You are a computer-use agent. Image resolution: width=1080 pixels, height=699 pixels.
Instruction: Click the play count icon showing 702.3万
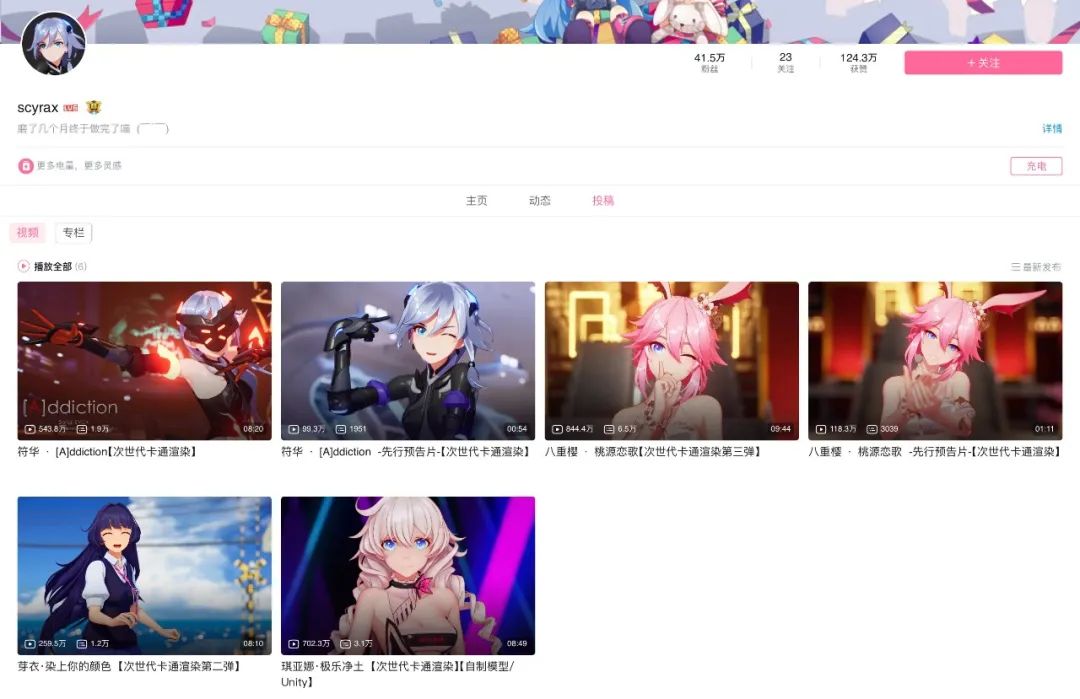(x=293, y=644)
